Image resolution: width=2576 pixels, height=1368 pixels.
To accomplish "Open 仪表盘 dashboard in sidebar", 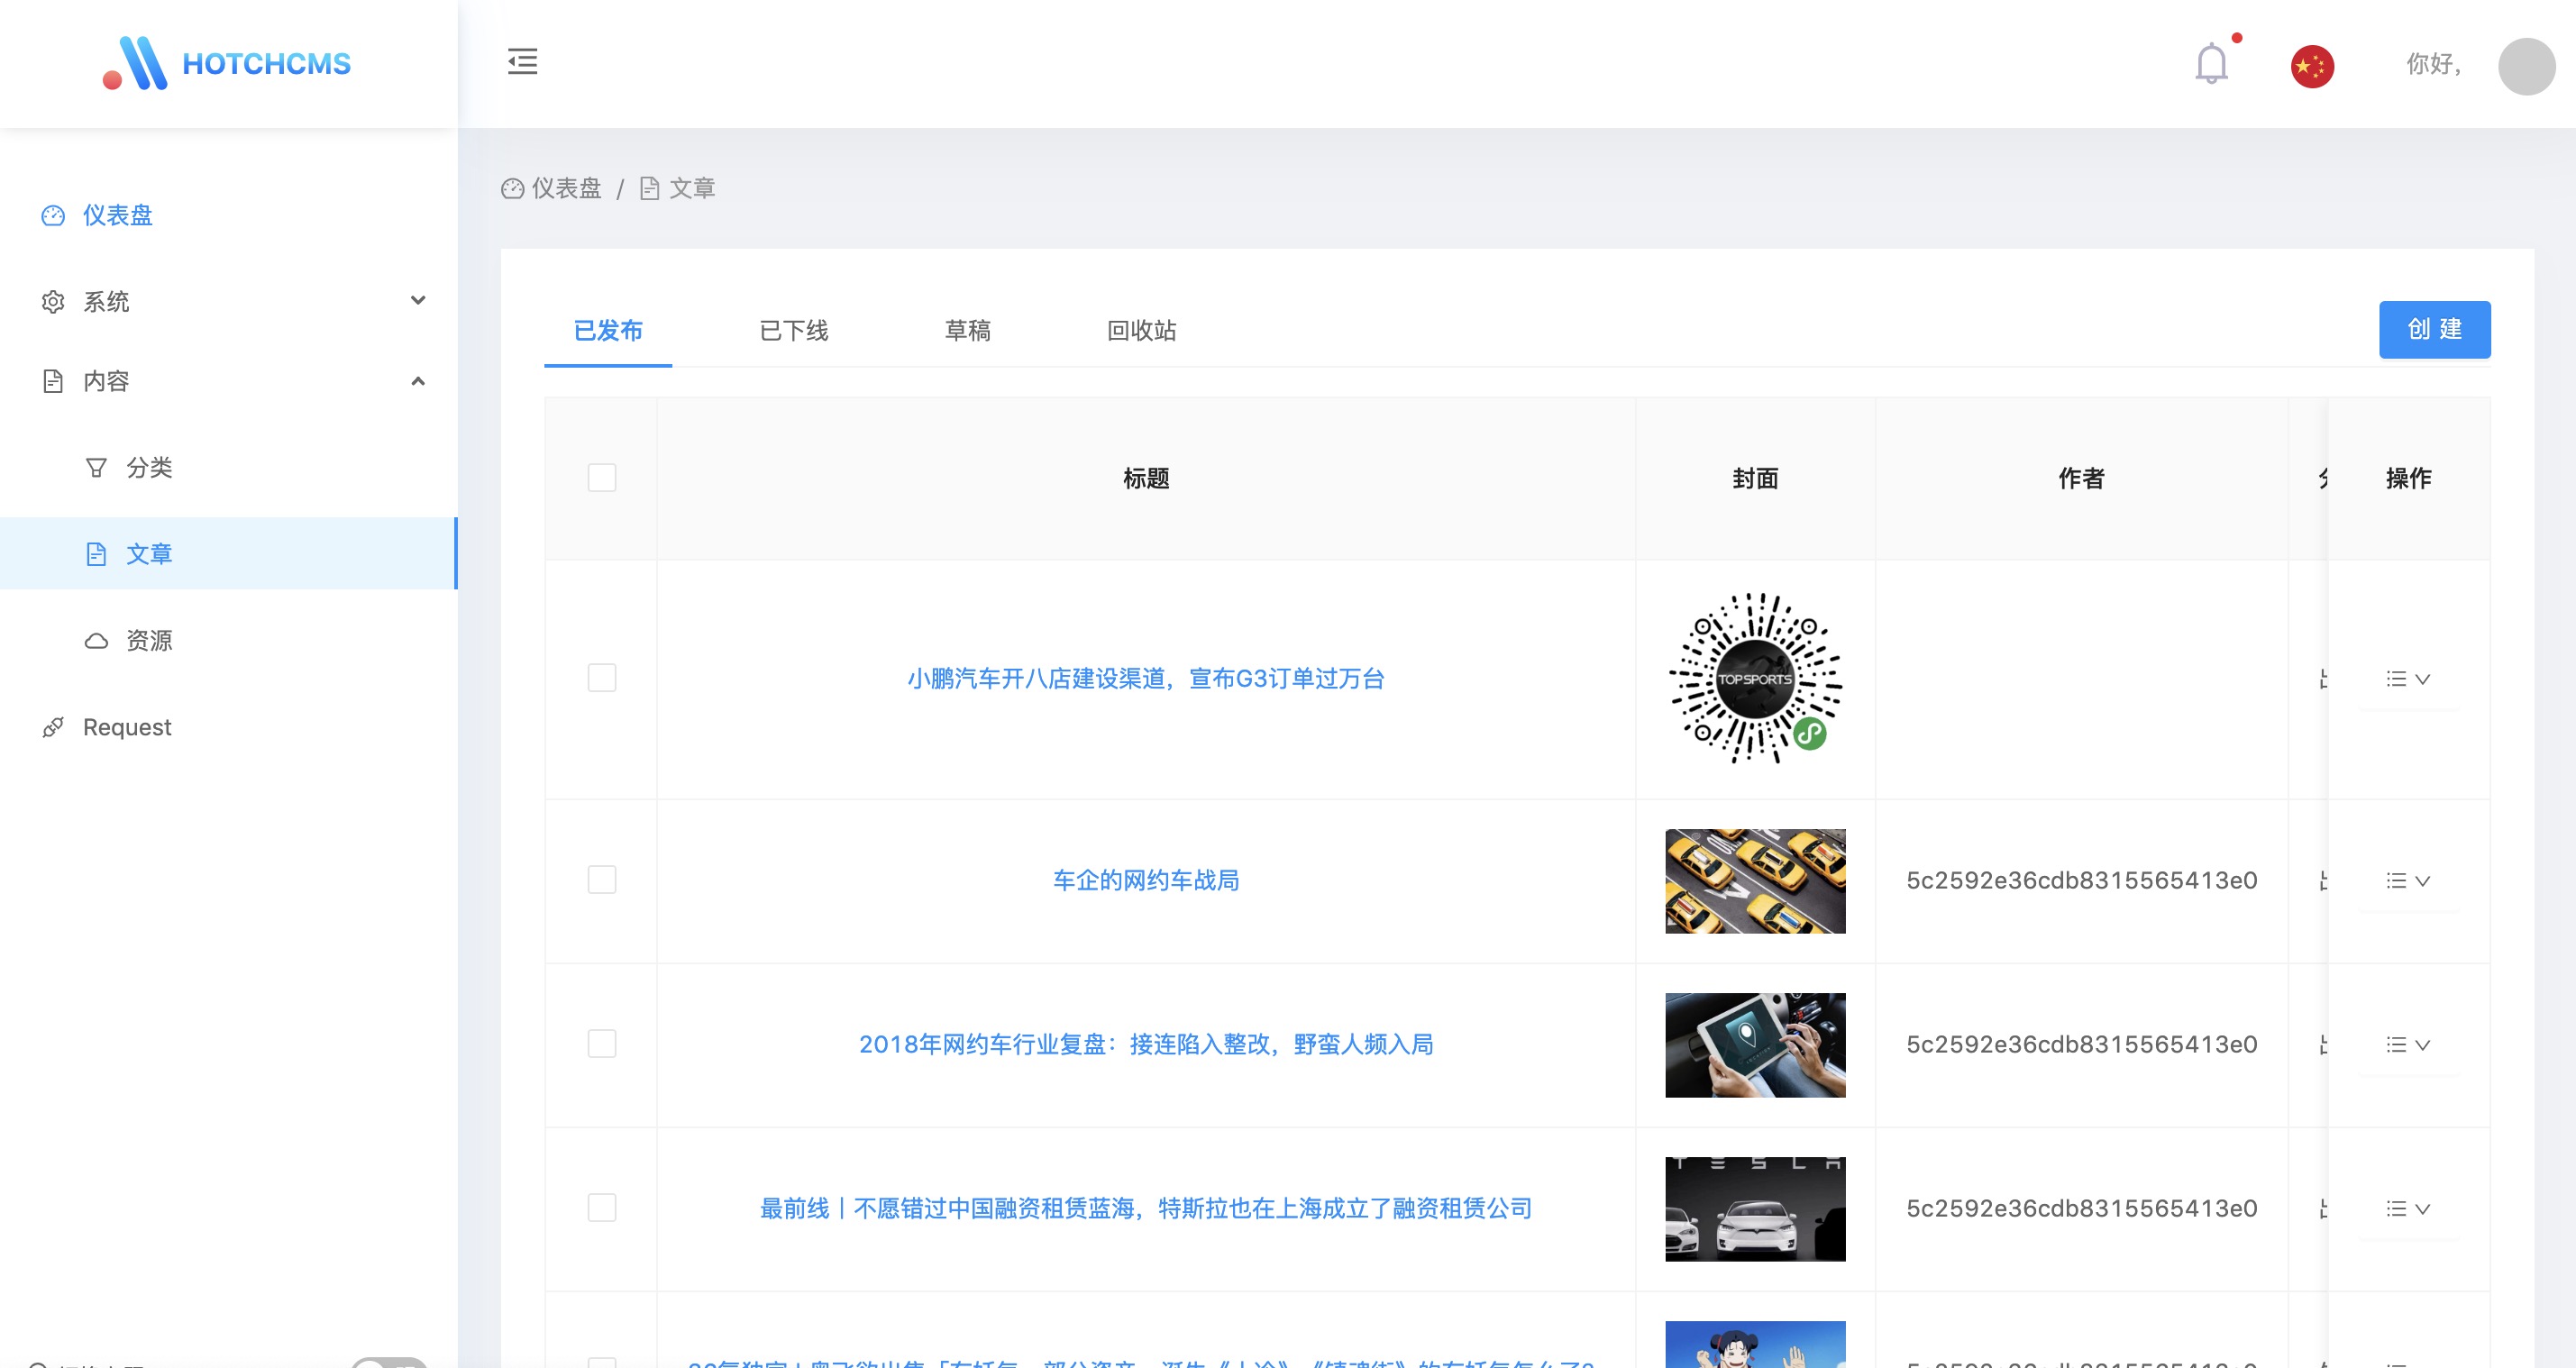I will [x=117, y=215].
